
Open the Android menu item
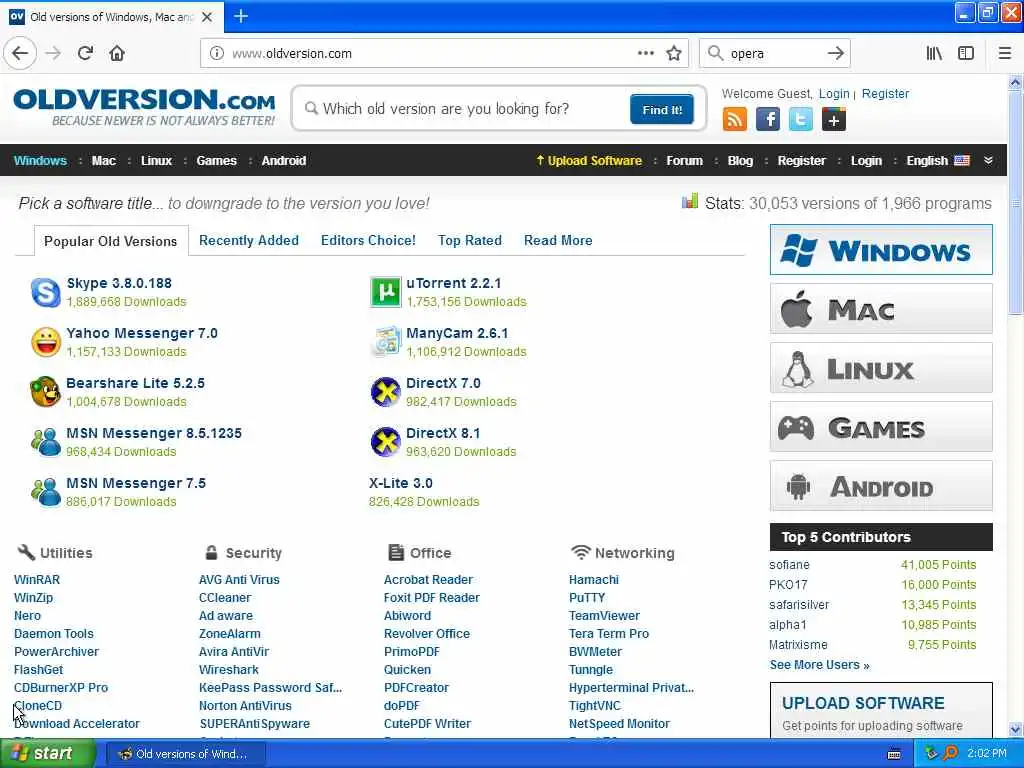coord(283,161)
